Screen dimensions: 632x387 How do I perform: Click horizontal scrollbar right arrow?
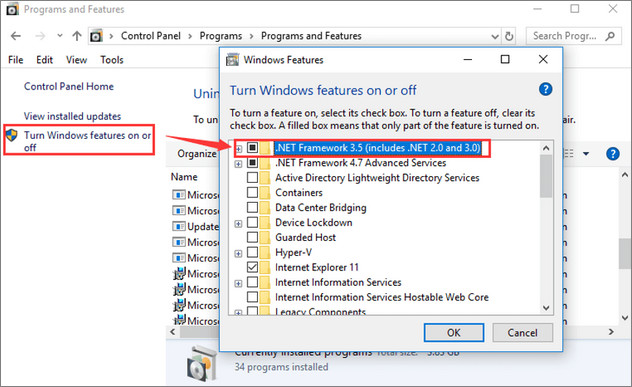click(x=611, y=332)
